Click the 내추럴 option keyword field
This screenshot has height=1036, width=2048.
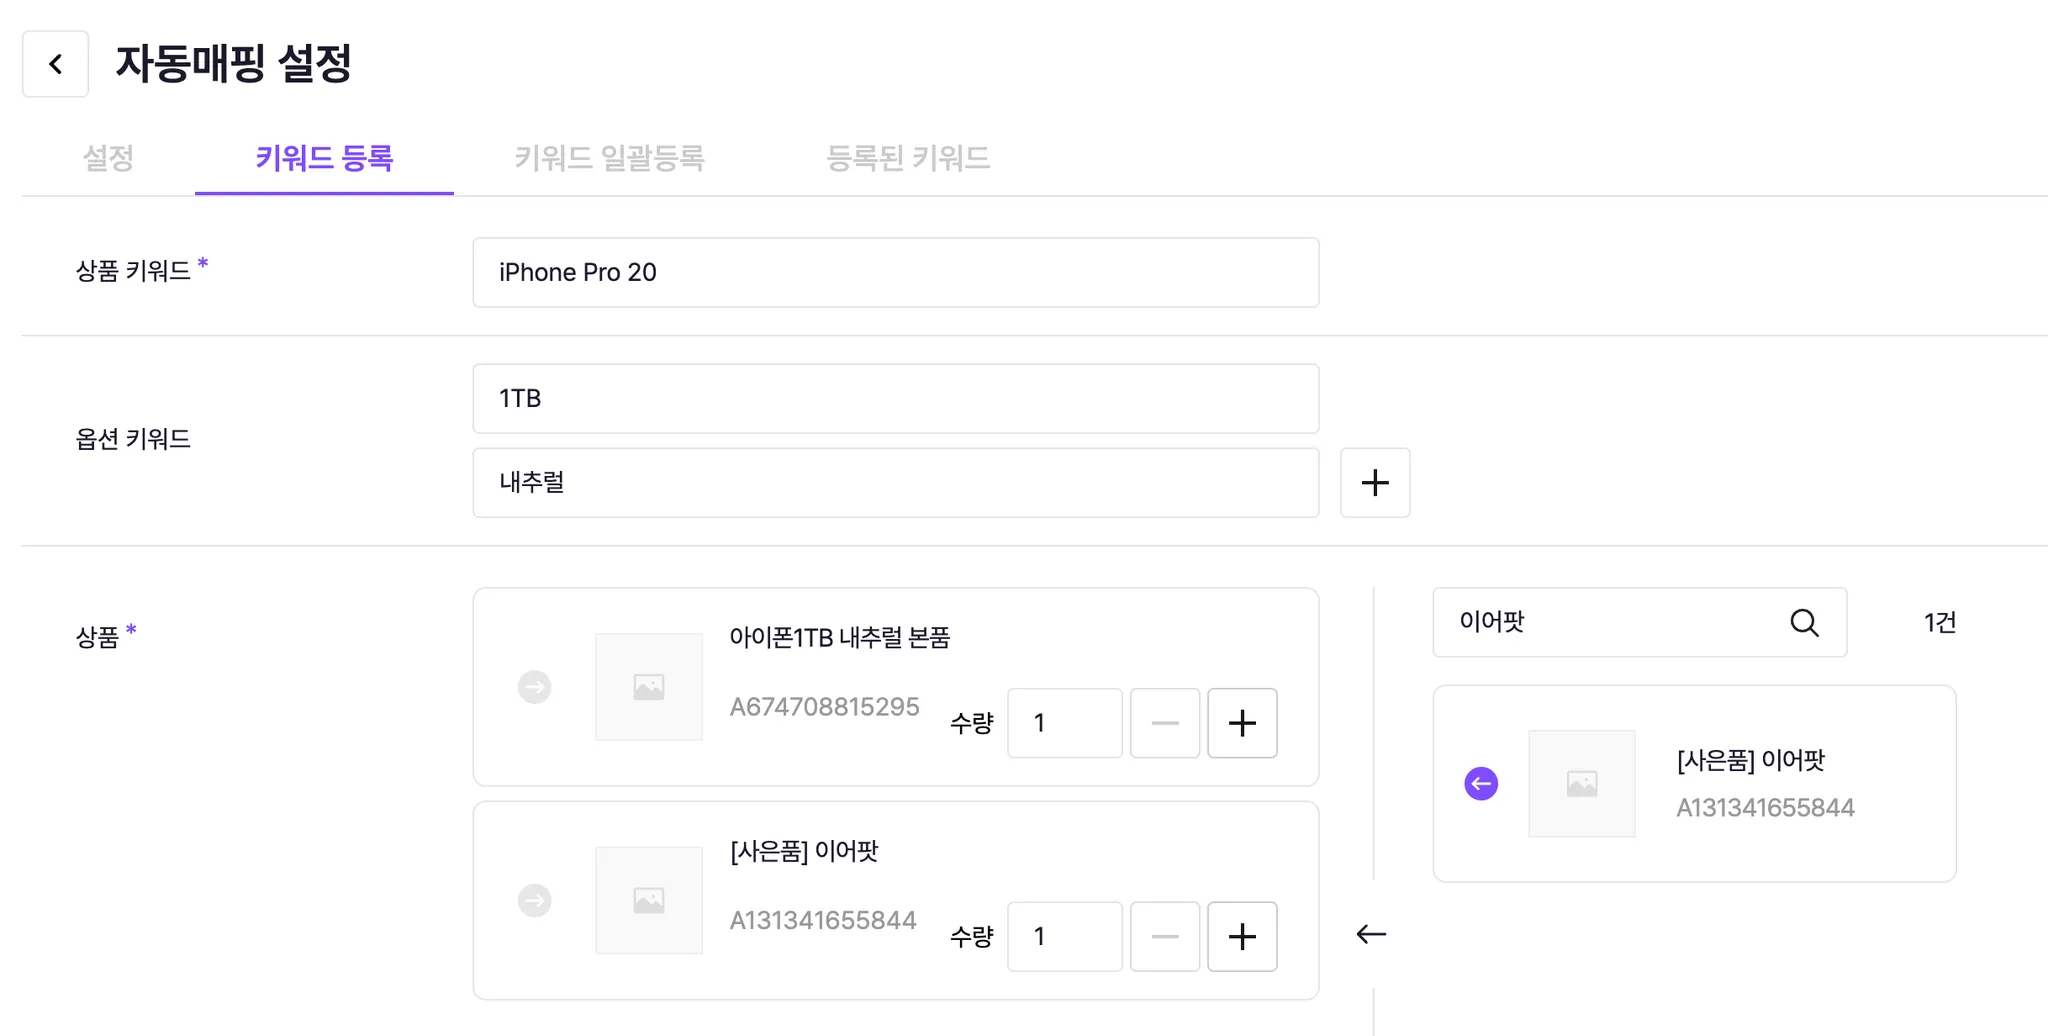pyautogui.click(x=895, y=482)
